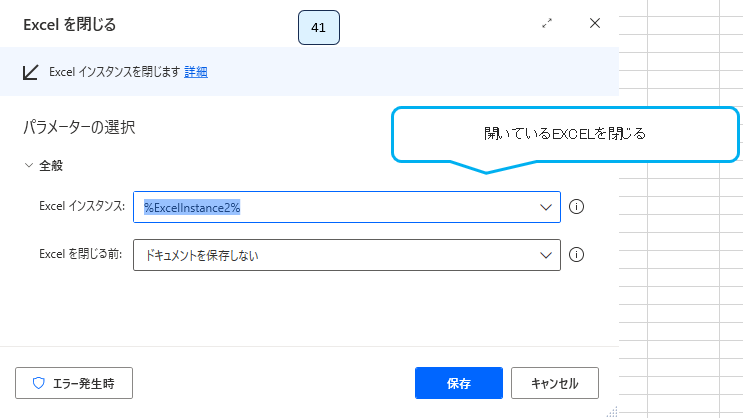Click the %ExcelInstance2% input field
The image size is (743, 418).
click(335, 207)
